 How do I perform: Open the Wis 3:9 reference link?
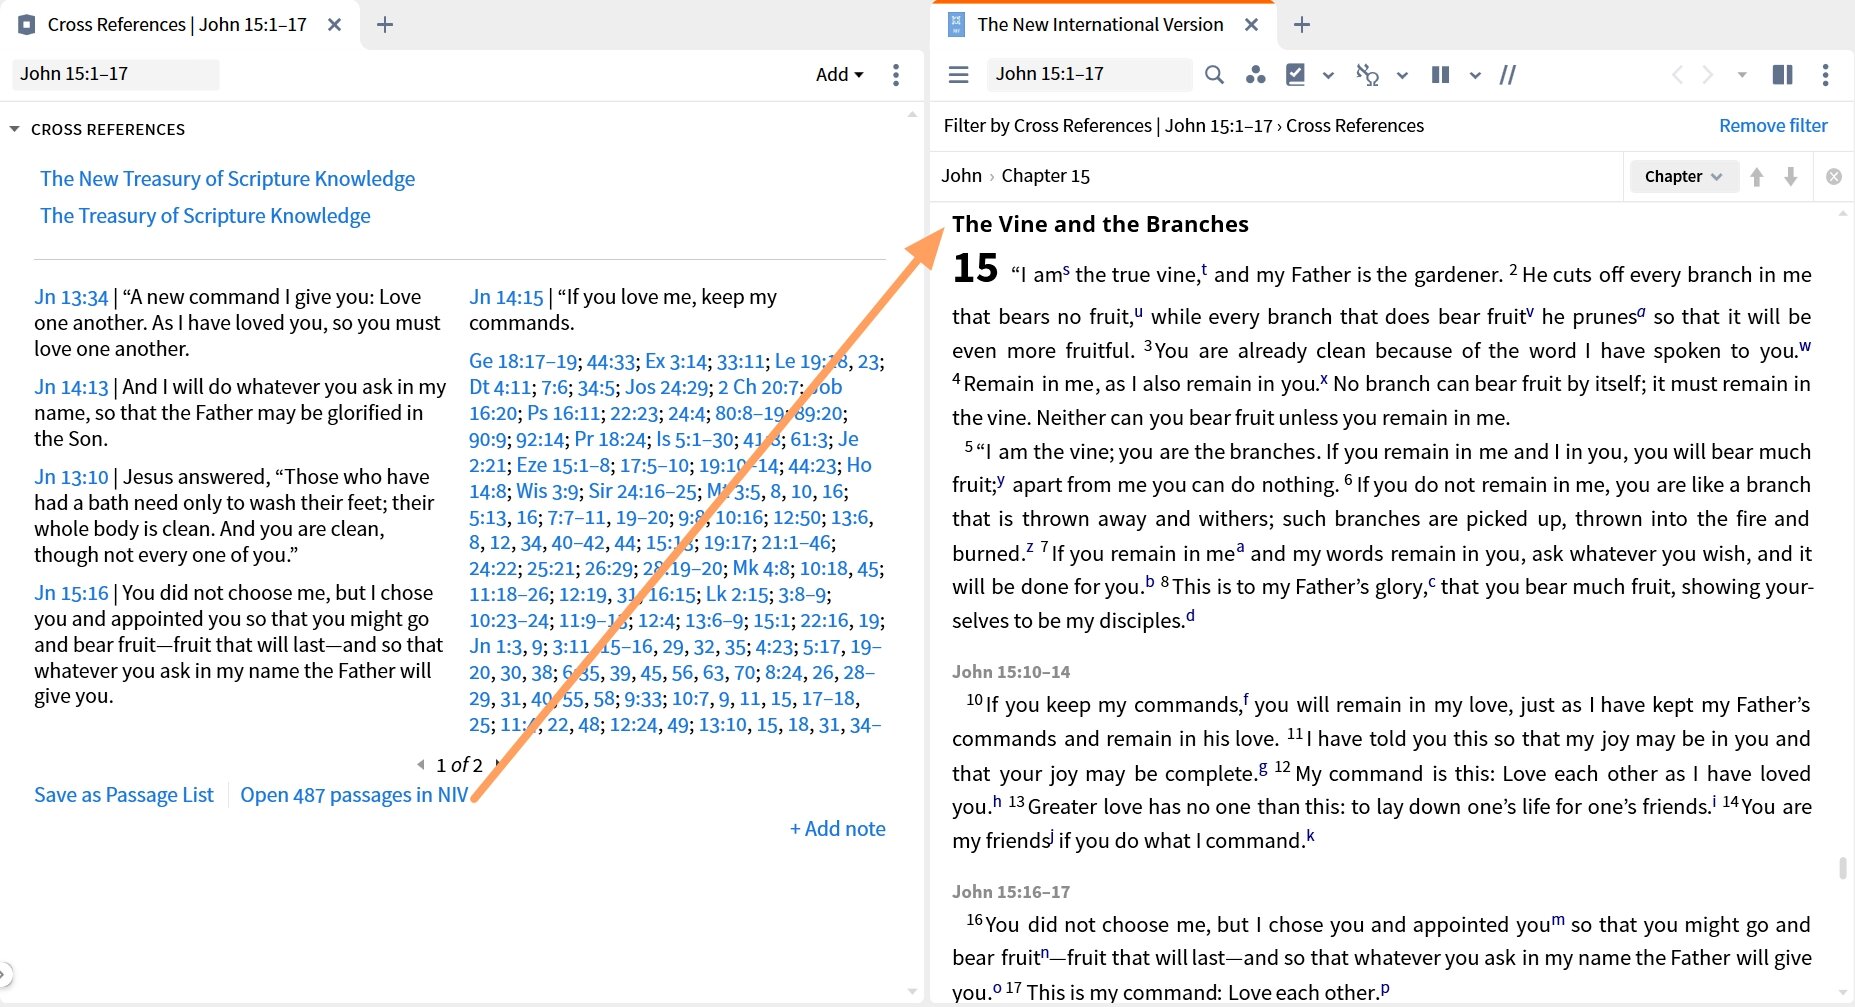547,491
